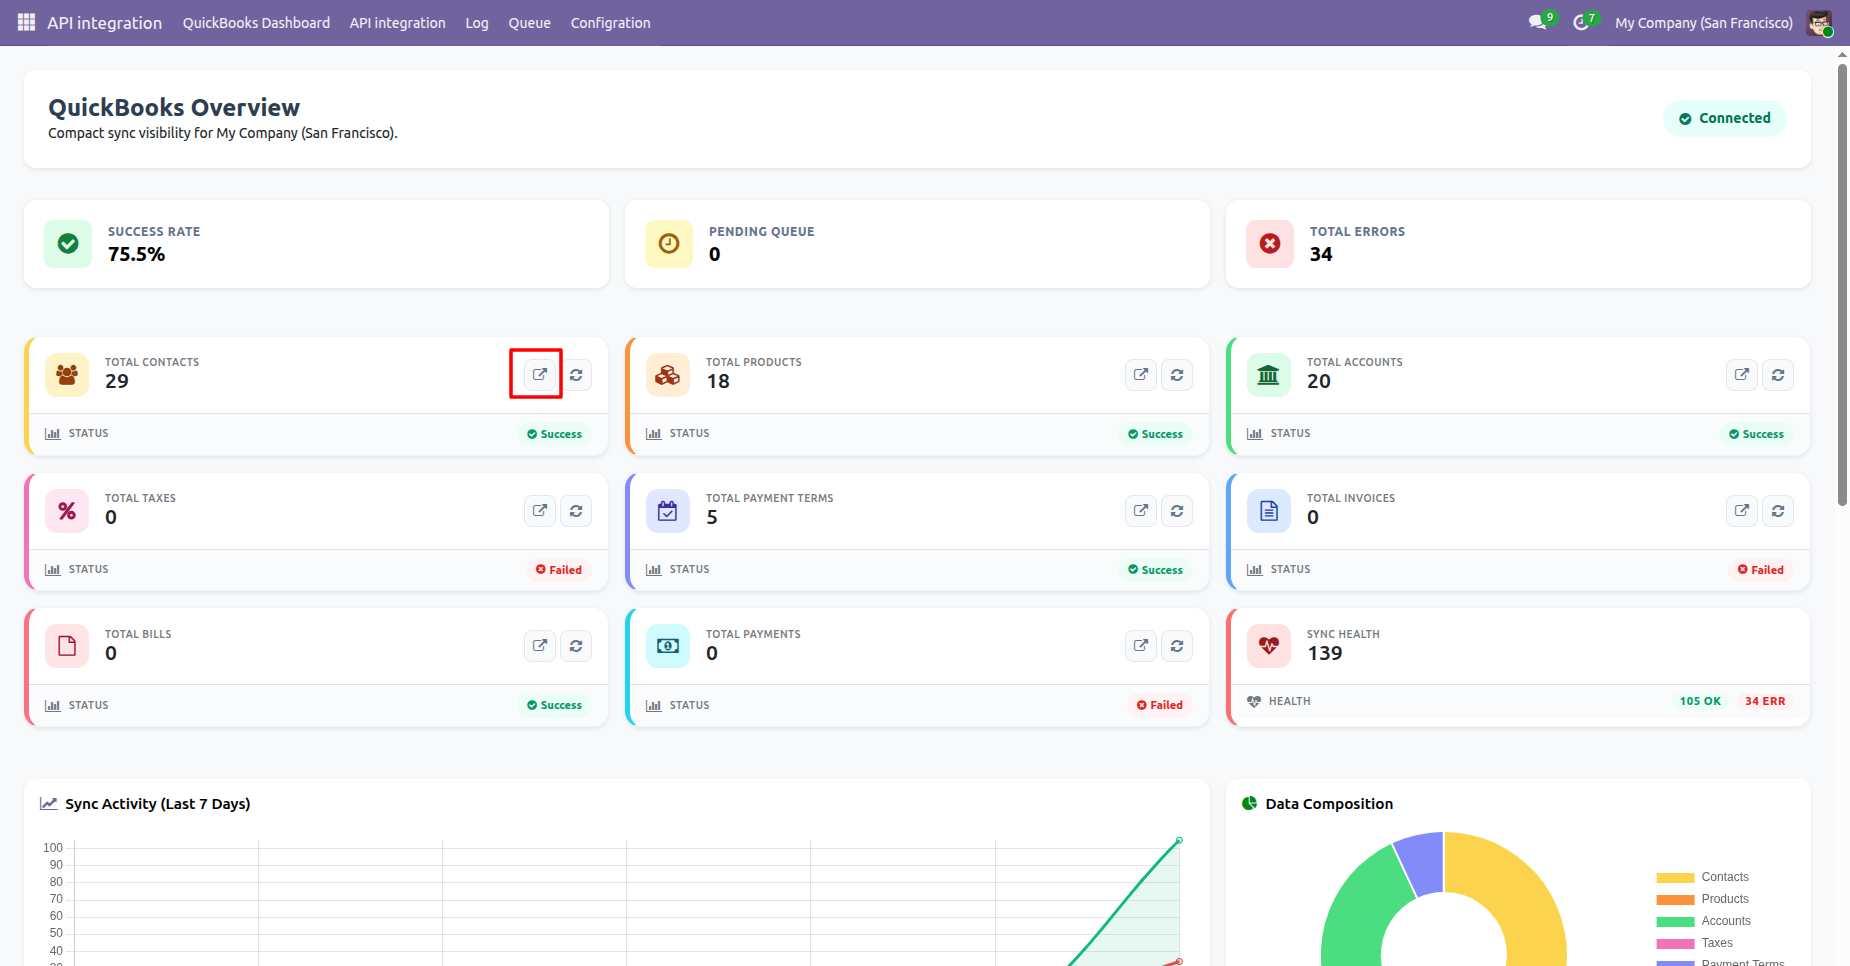
Task: Refresh the Total Invoices sync
Action: tap(1778, 511)
